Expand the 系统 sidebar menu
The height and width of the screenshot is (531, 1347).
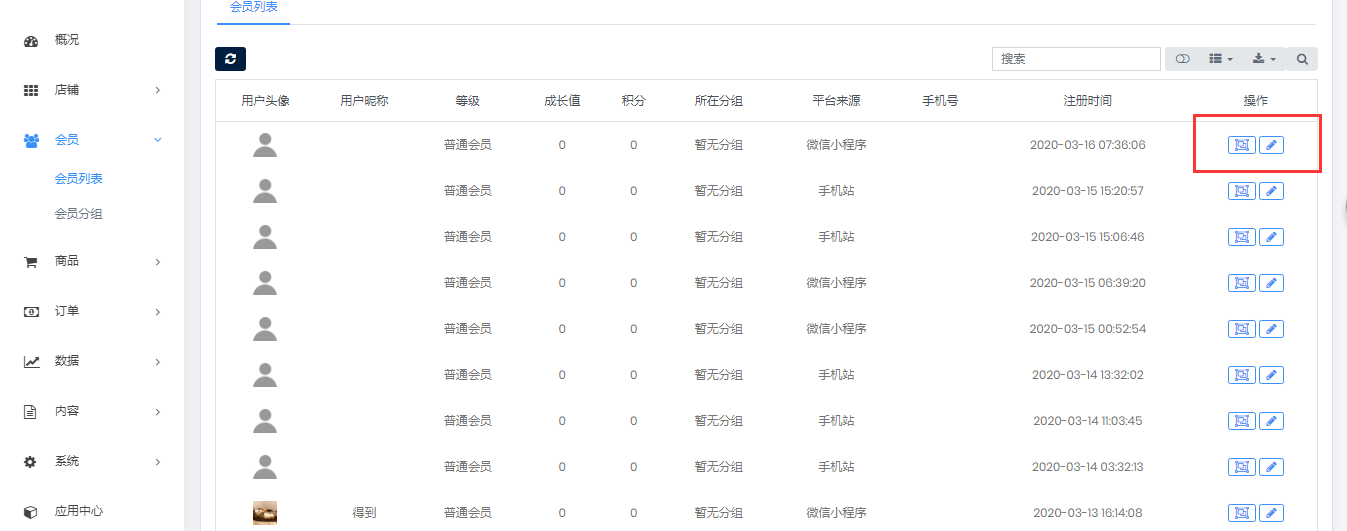click(x=92, y=461)
